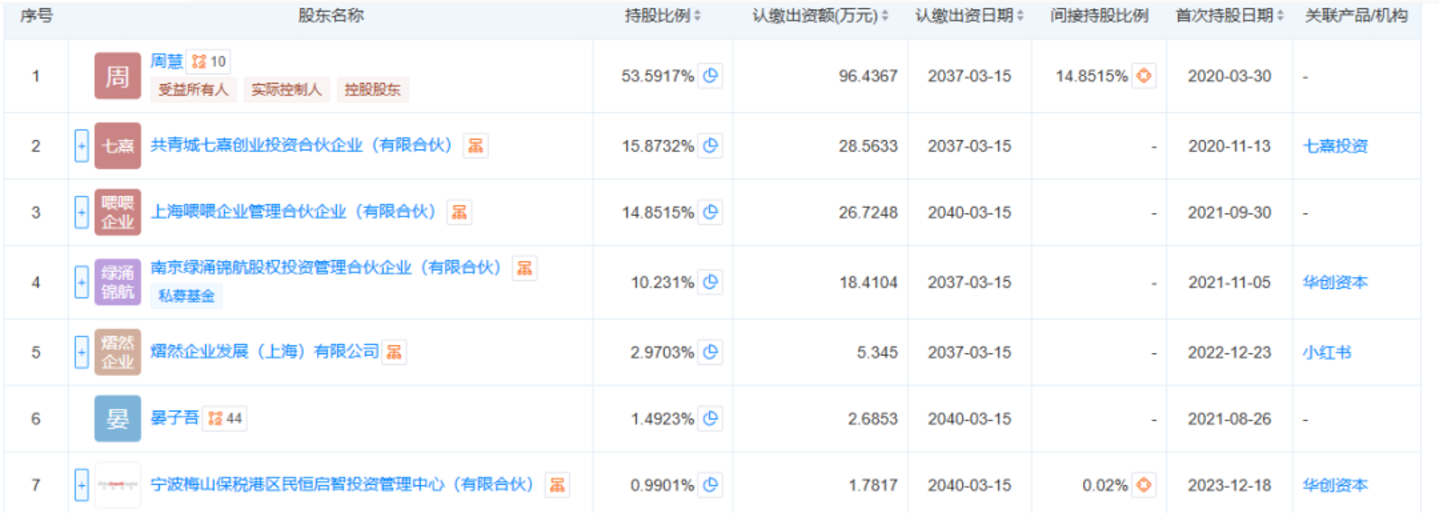Open pie chart icon next to 10.231%

point(710,282)
